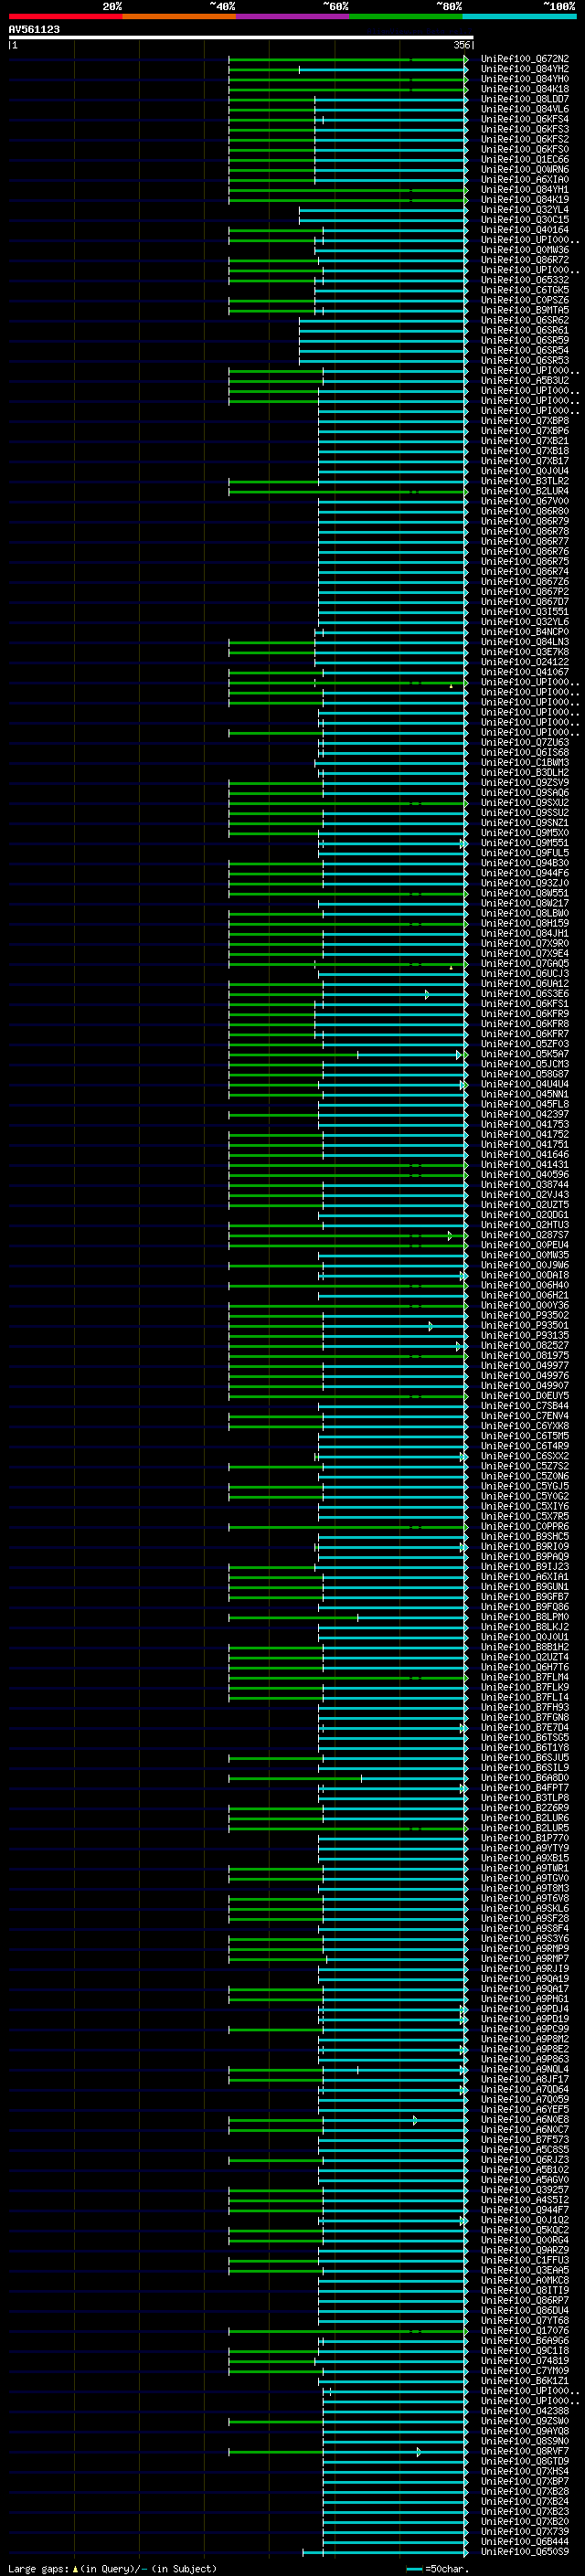Viewport: 585px width, 2576px height.
Task: Choose subject UniRef100_Q40164
Action: (x=525, y=230)
